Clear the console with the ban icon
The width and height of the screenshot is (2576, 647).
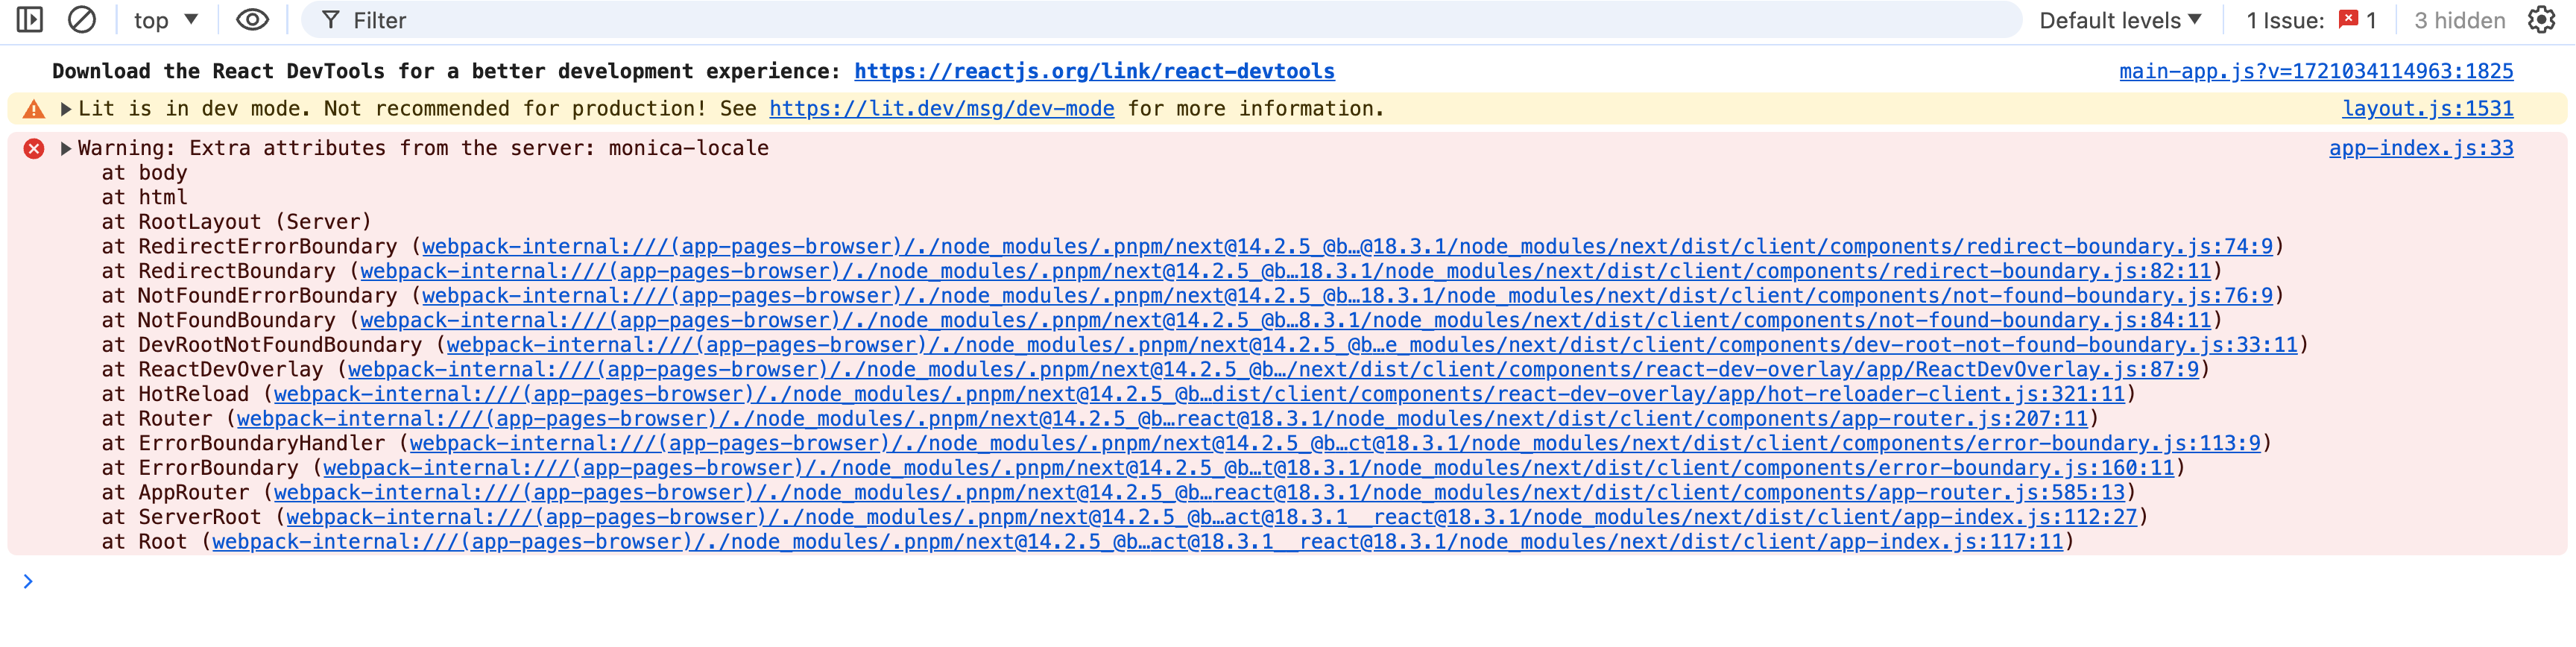[81, 20]
